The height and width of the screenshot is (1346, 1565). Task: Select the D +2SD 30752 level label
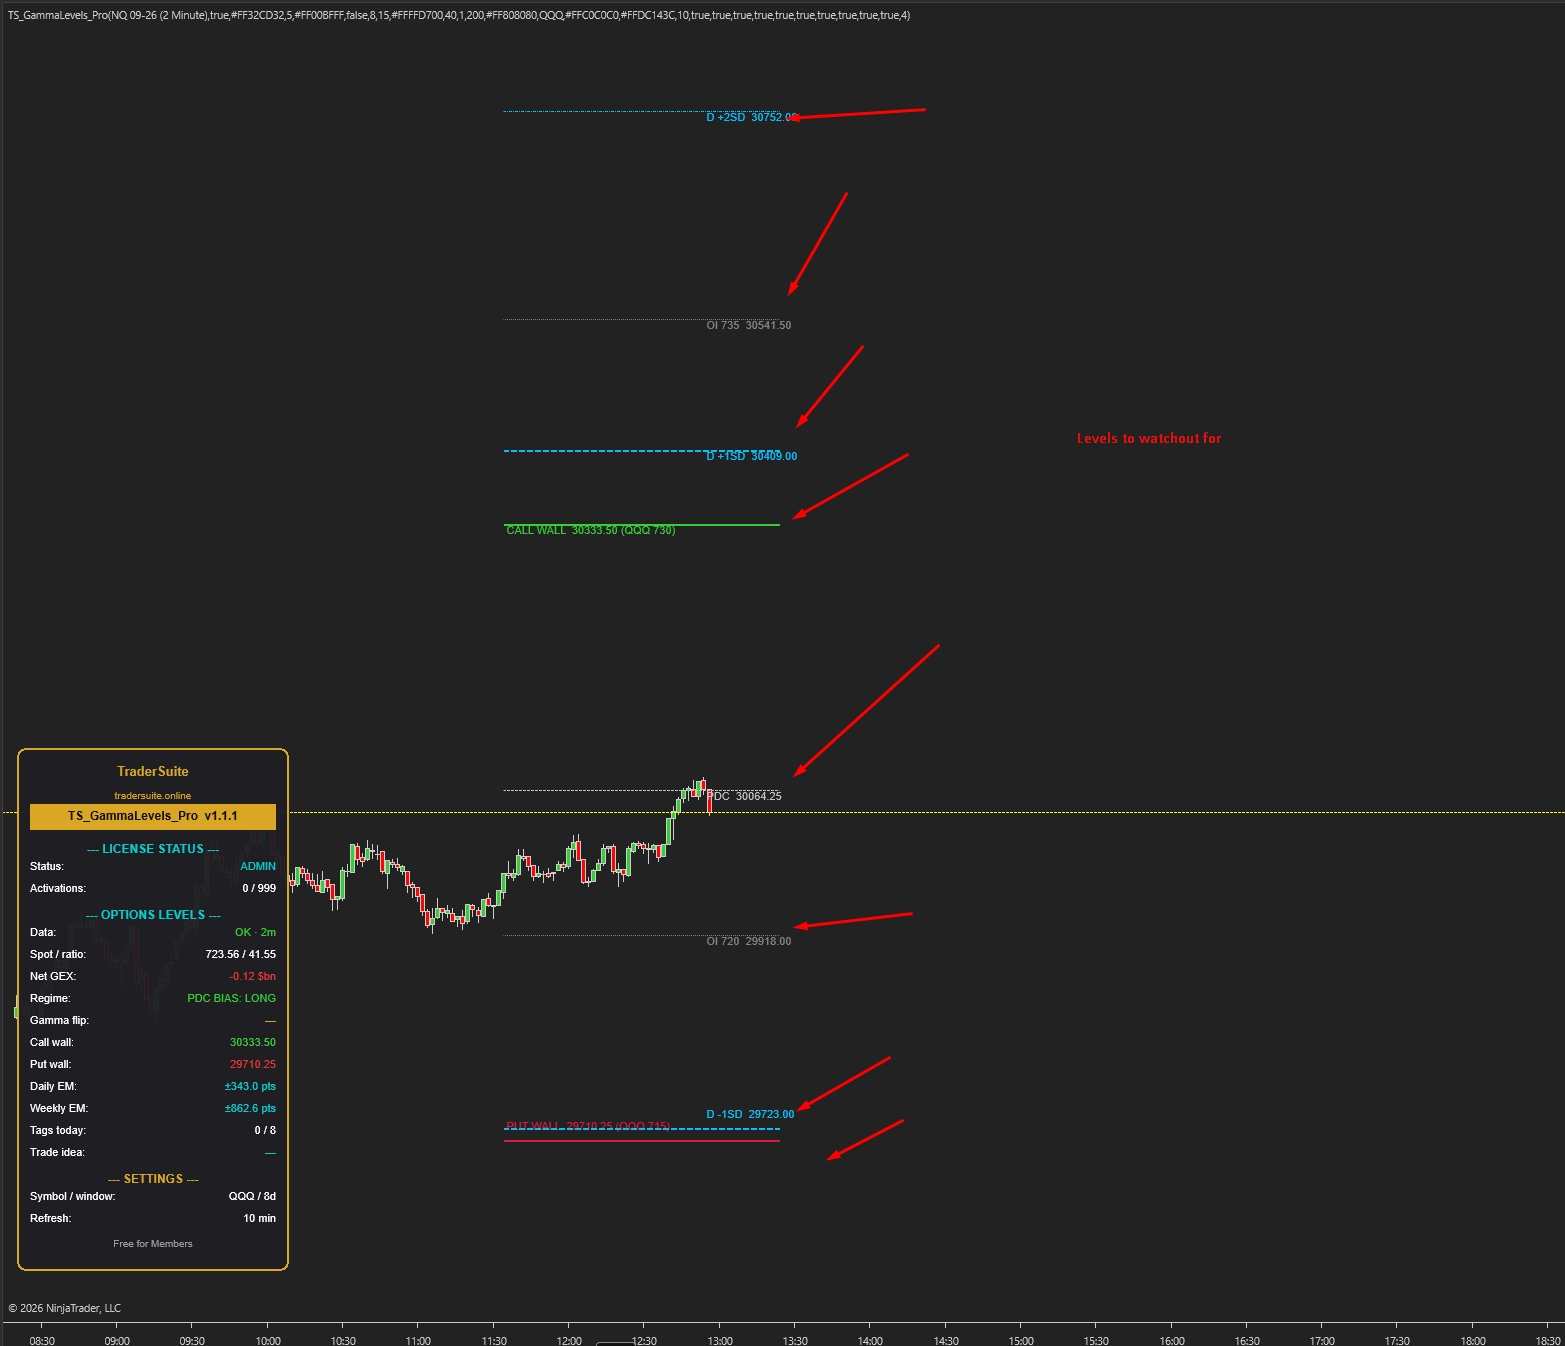[752, 117]
